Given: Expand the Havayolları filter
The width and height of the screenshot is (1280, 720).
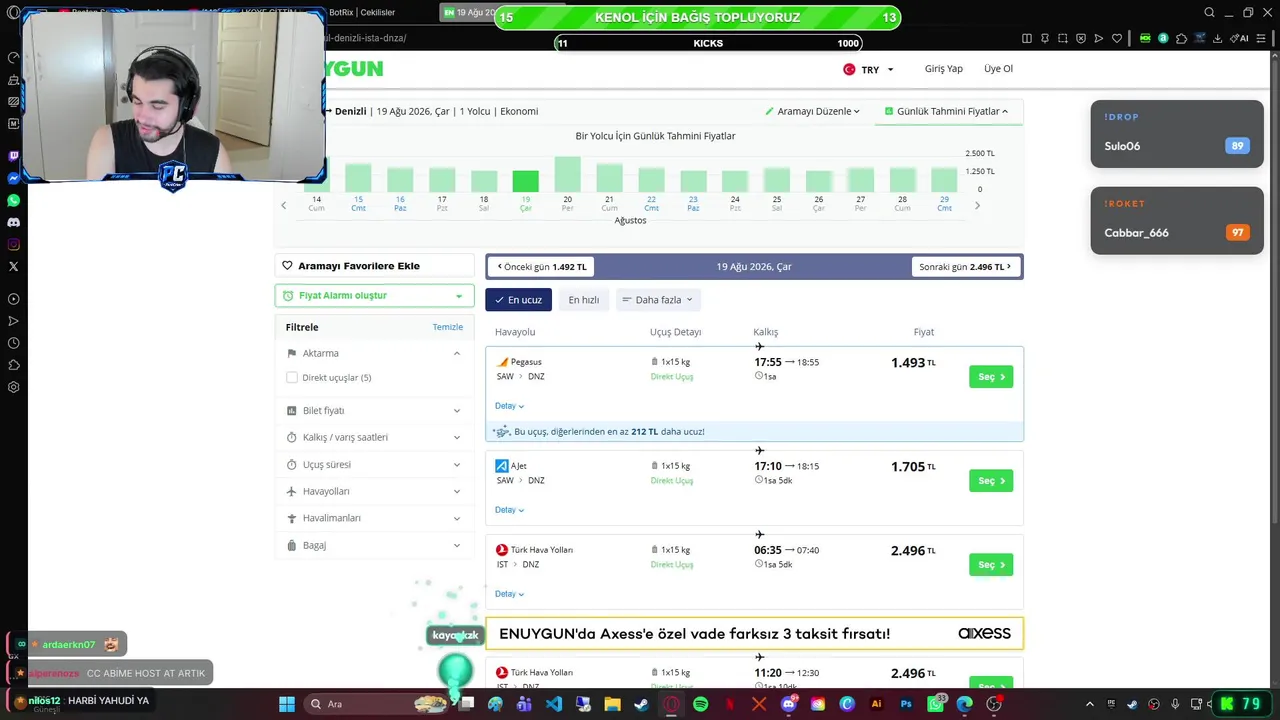Looking at the screenshot, I should click(x=374, y=491).
